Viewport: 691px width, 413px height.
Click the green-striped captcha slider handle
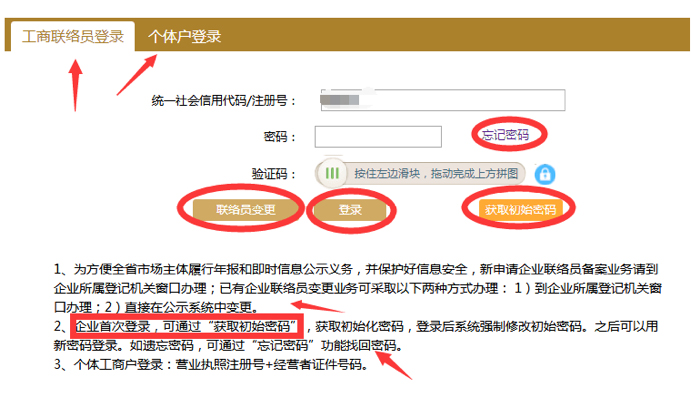[x=332, y=173]
